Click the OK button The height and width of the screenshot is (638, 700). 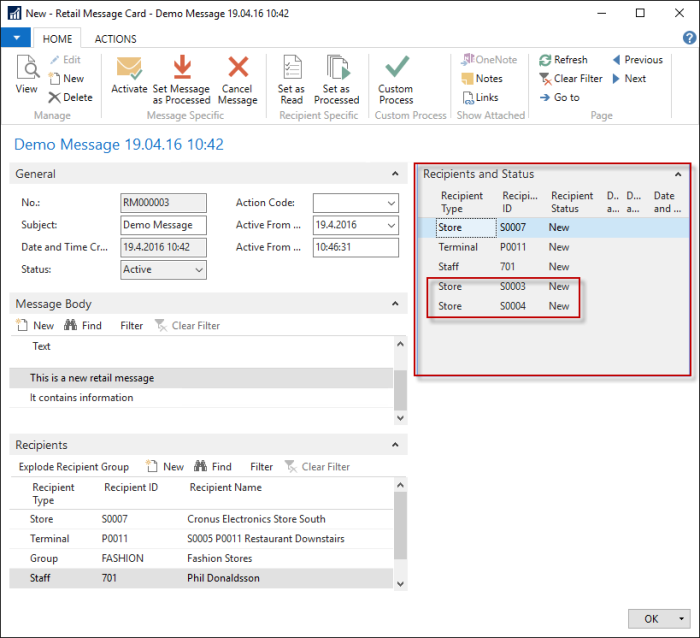(651, 618)
